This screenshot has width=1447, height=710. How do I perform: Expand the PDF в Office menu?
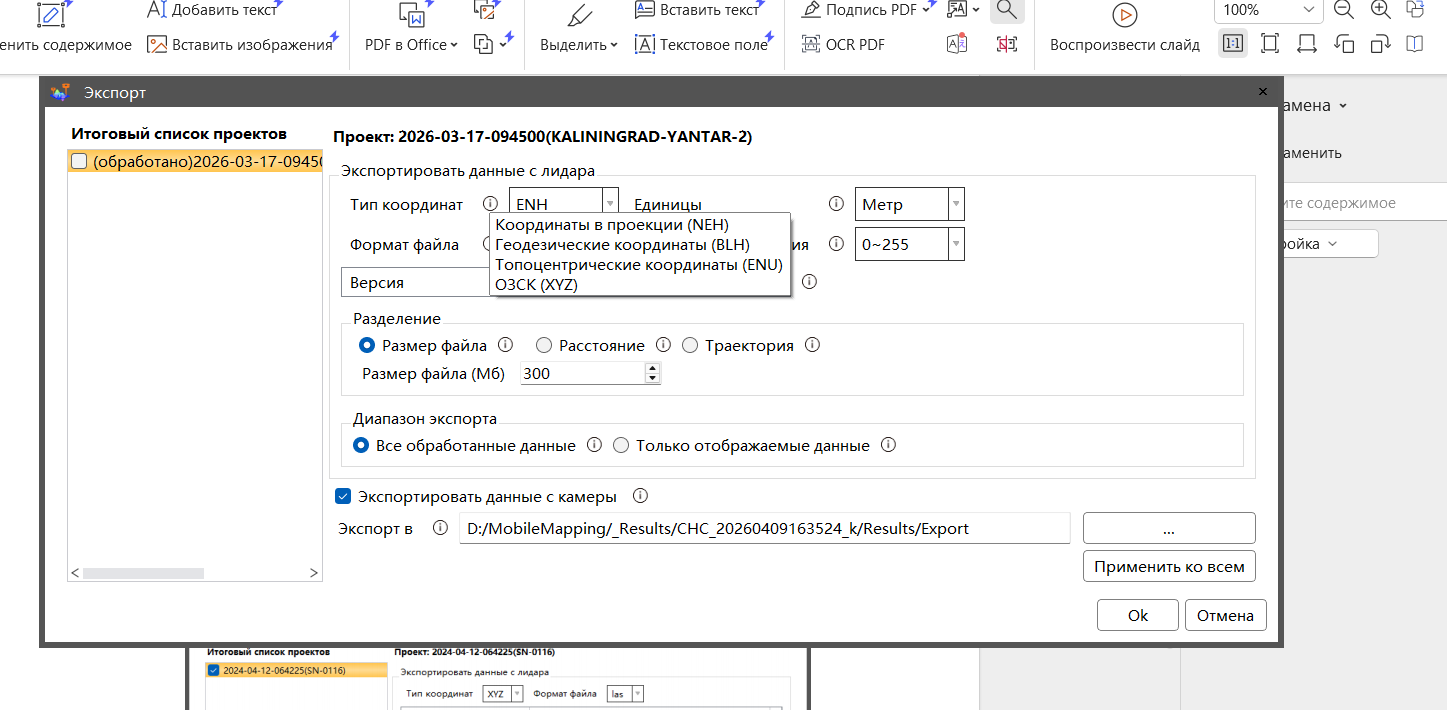tap(411, 44)
